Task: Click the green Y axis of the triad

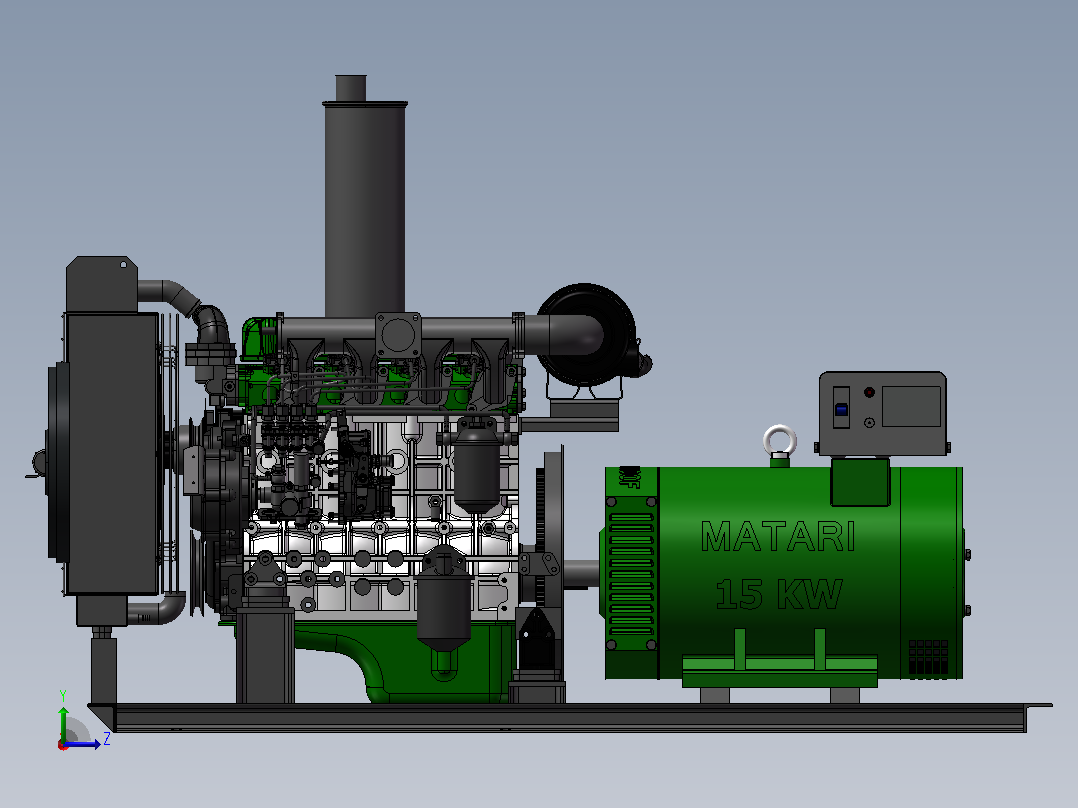Action: (63, 723)
